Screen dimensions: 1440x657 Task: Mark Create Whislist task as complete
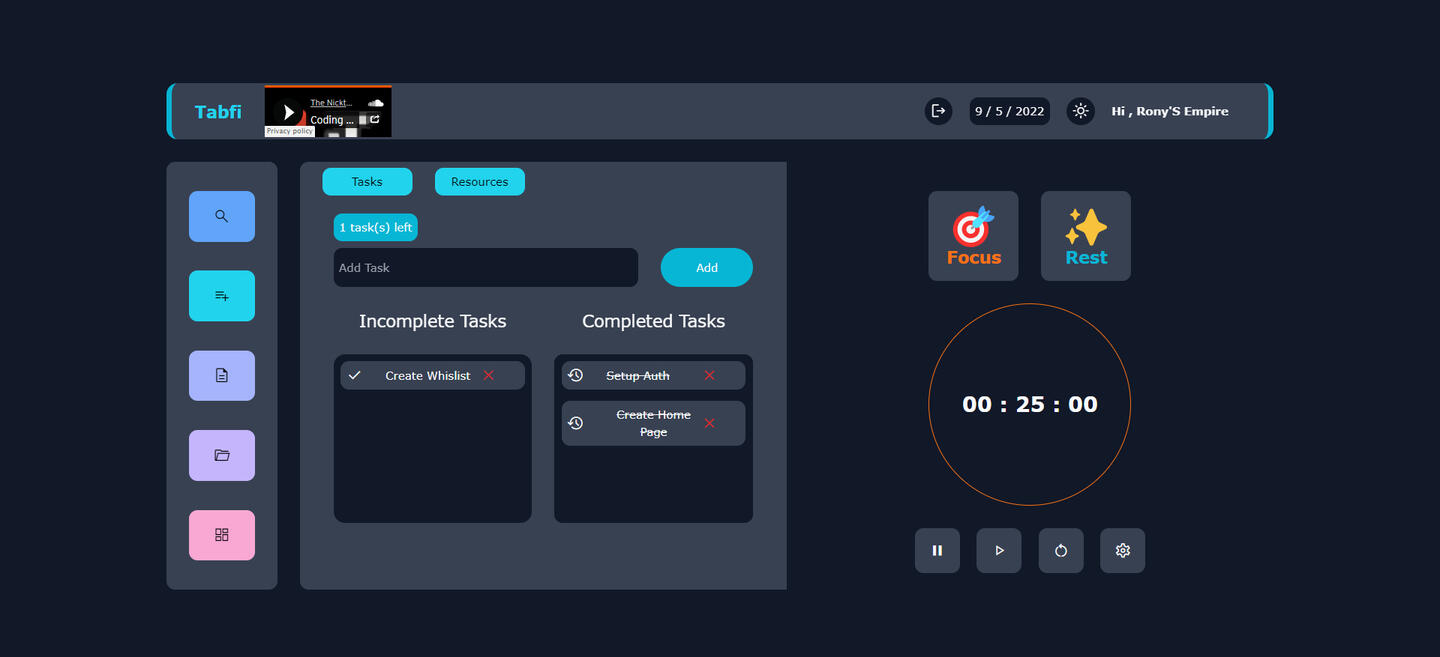[355, 376]
